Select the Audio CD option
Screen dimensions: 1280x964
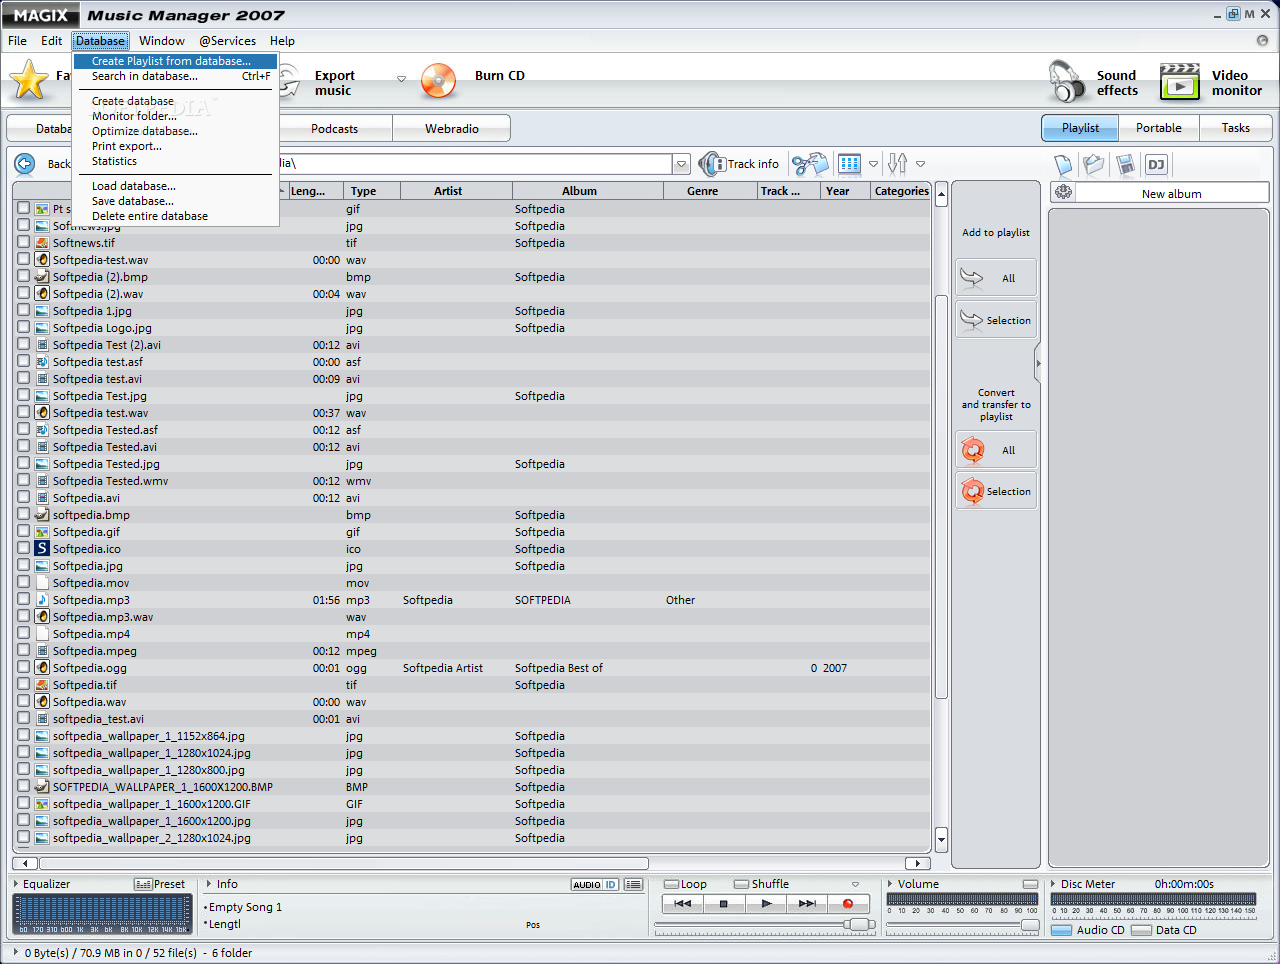[1062, 930]
